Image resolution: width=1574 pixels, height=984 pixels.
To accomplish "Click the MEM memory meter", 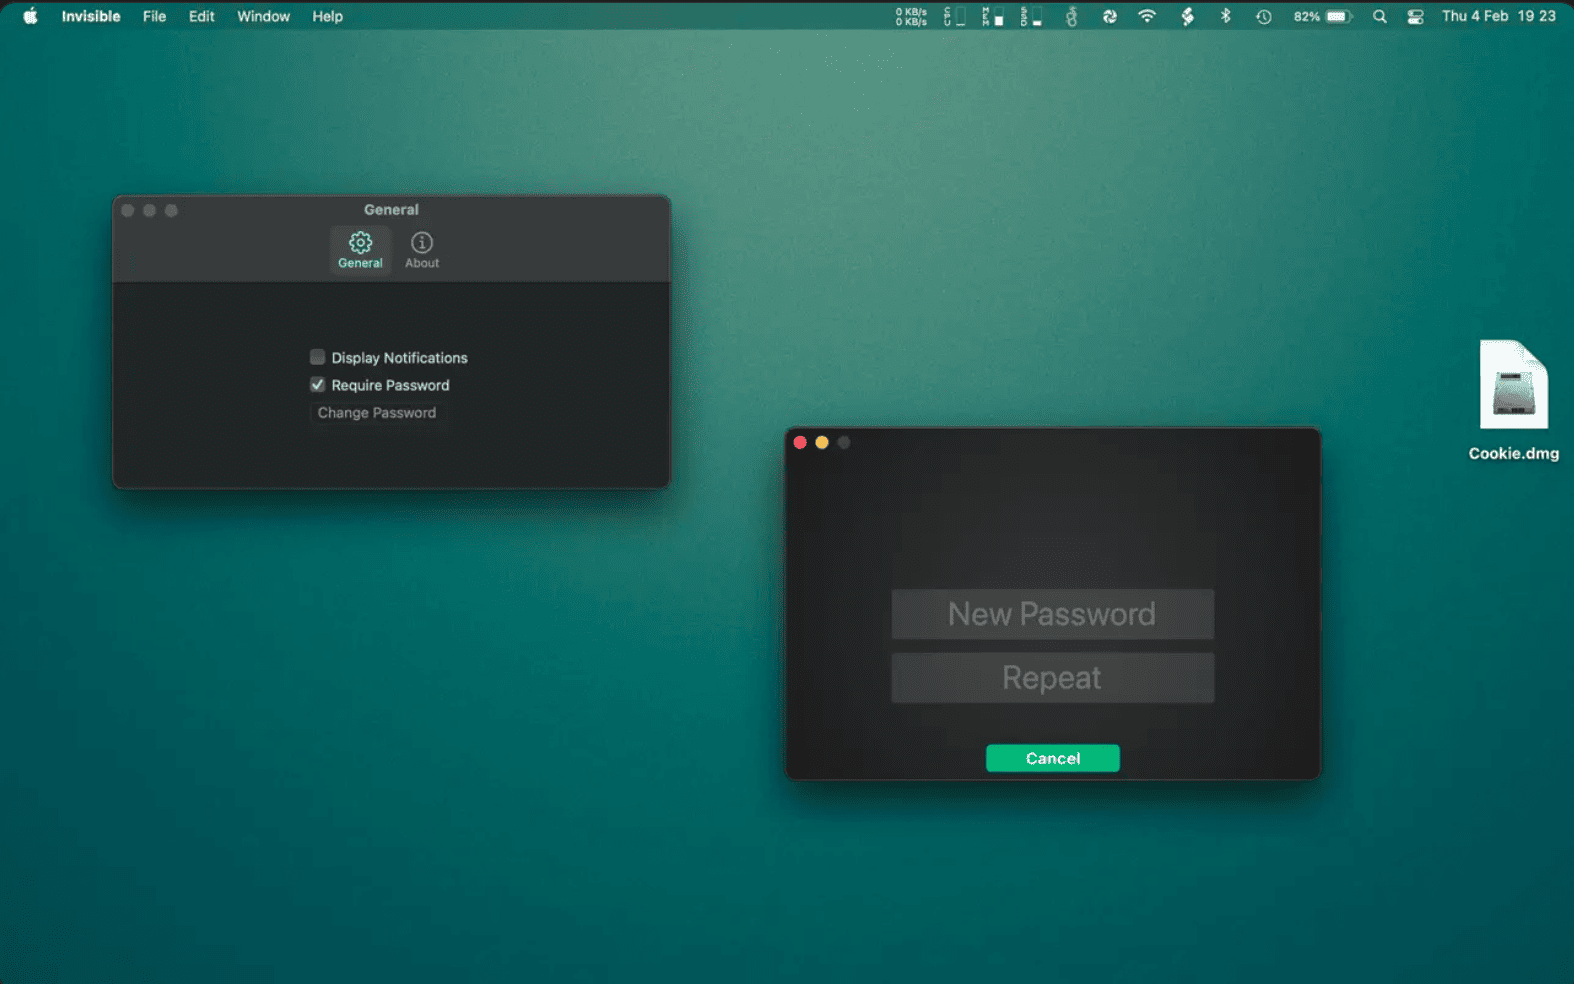I will point(992,16).
